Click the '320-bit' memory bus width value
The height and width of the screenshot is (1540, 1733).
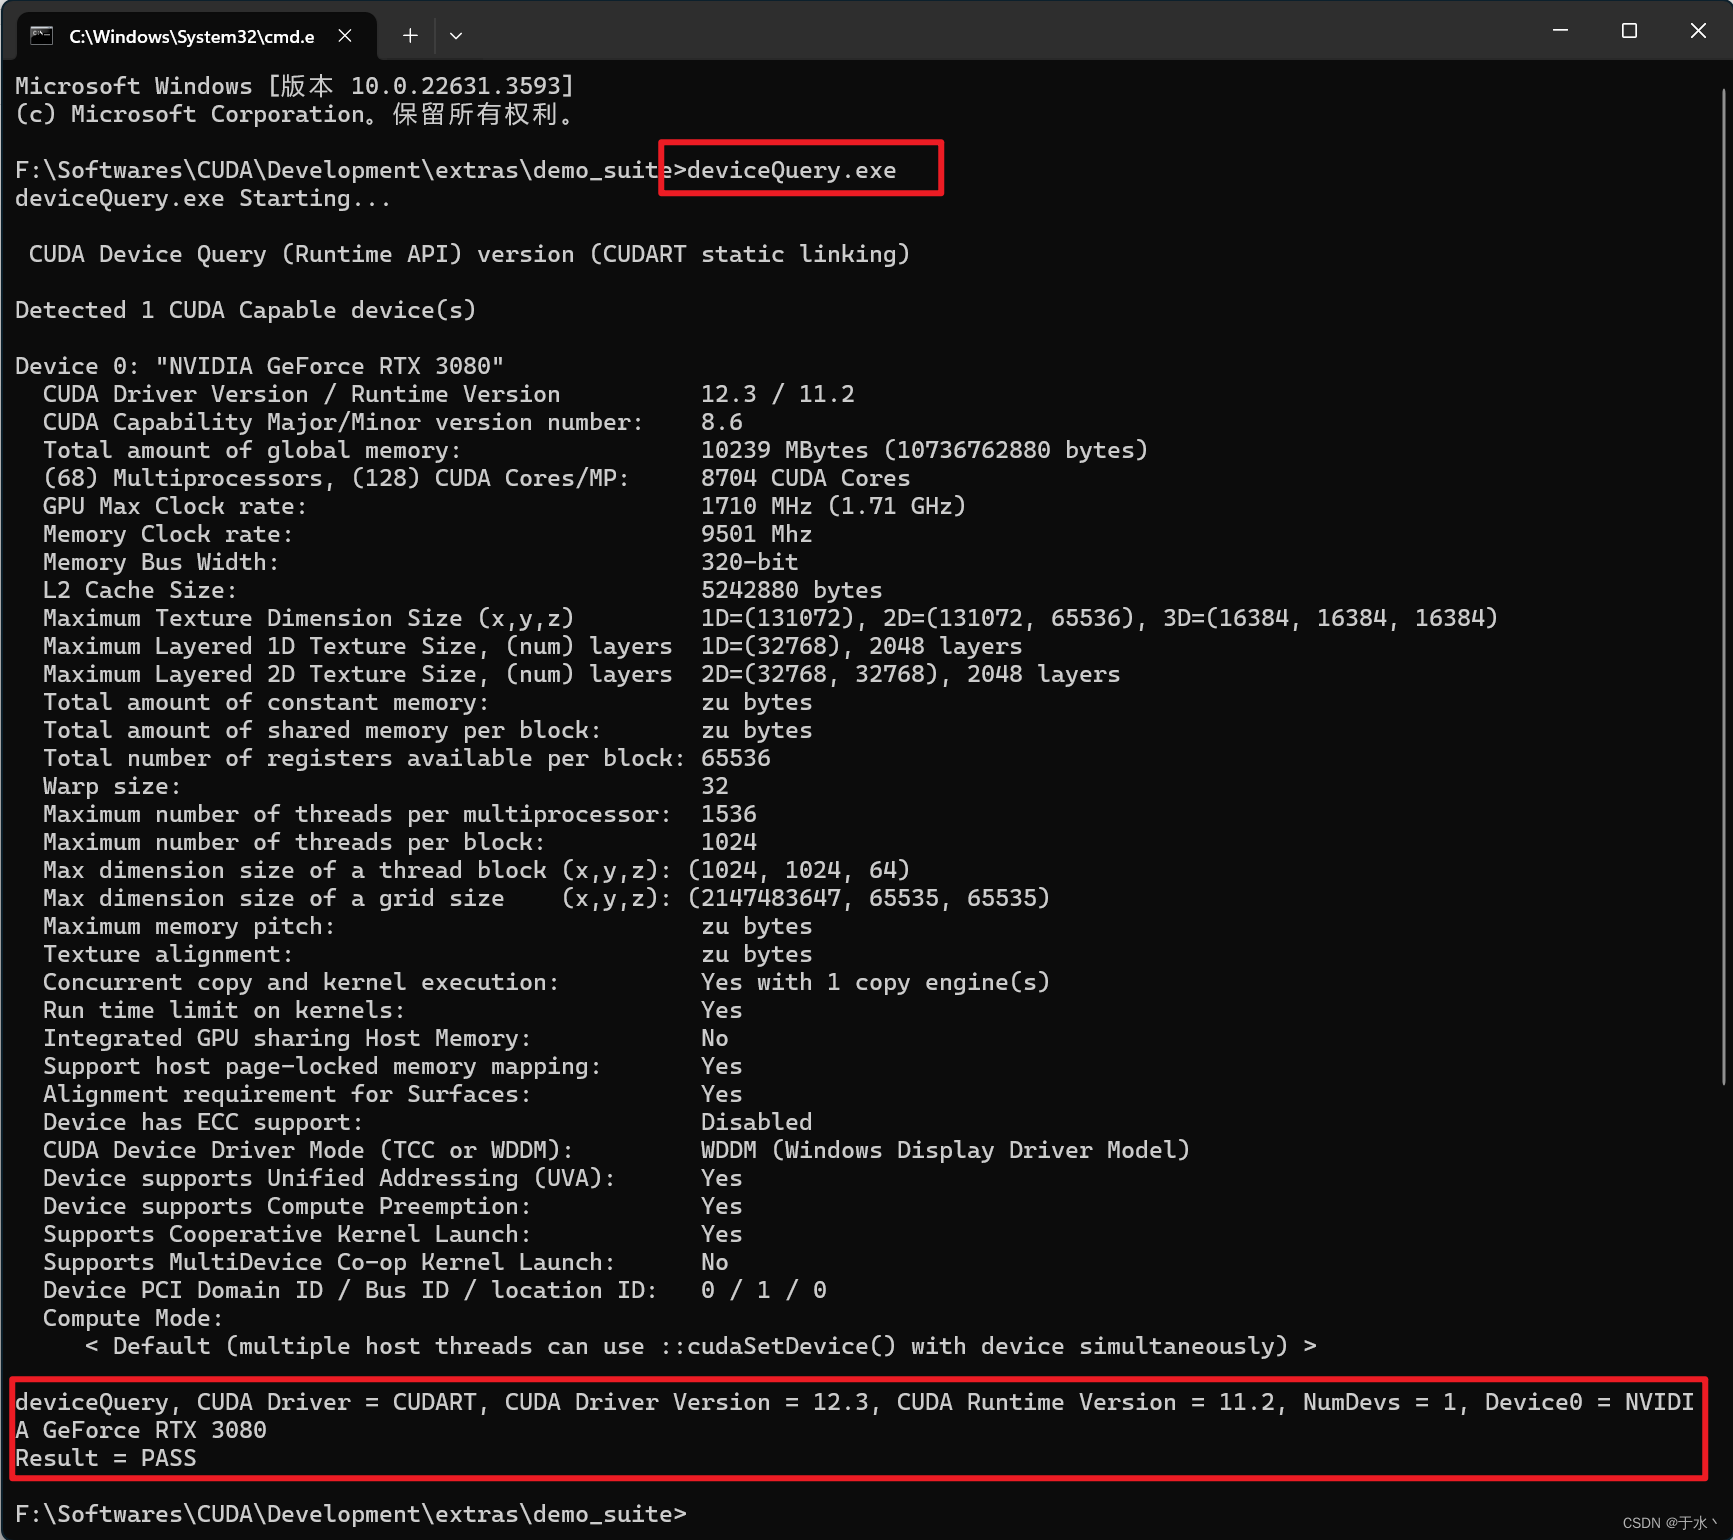coord(749,562)
